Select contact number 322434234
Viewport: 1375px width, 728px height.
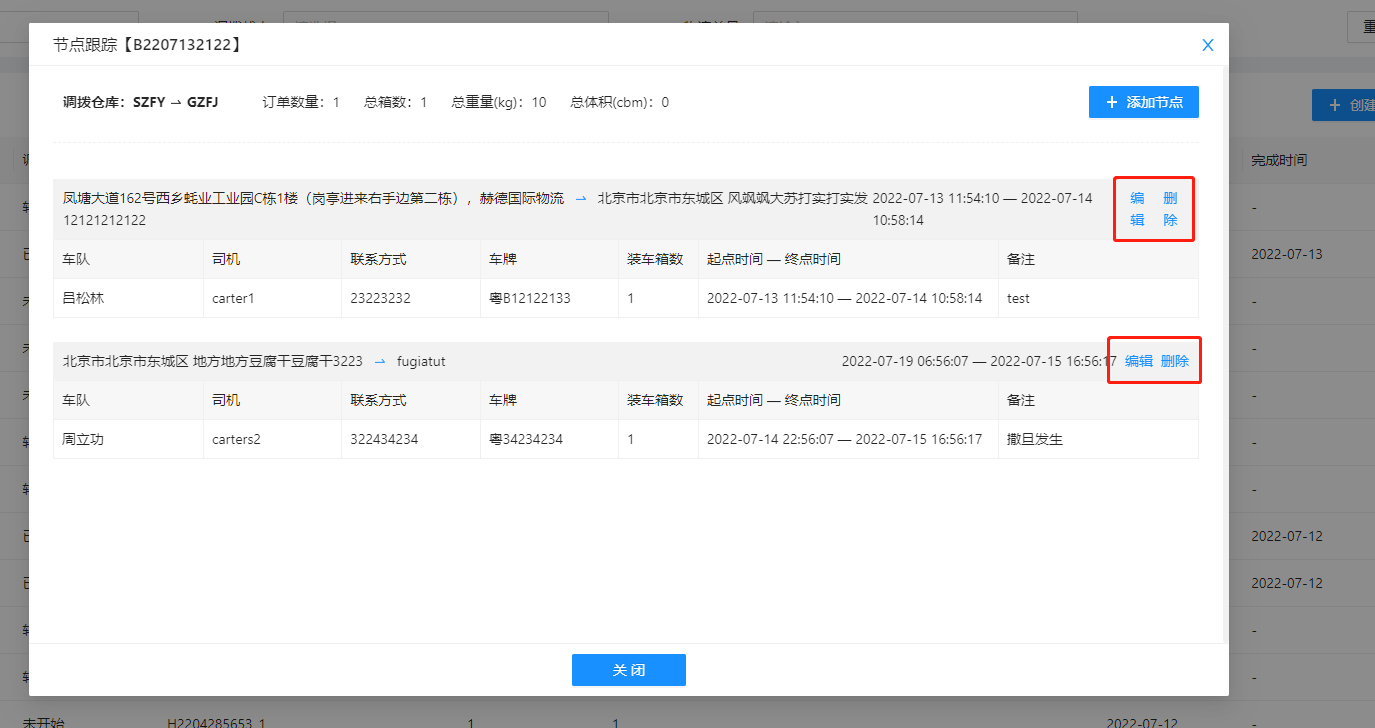tap(384, 439)
